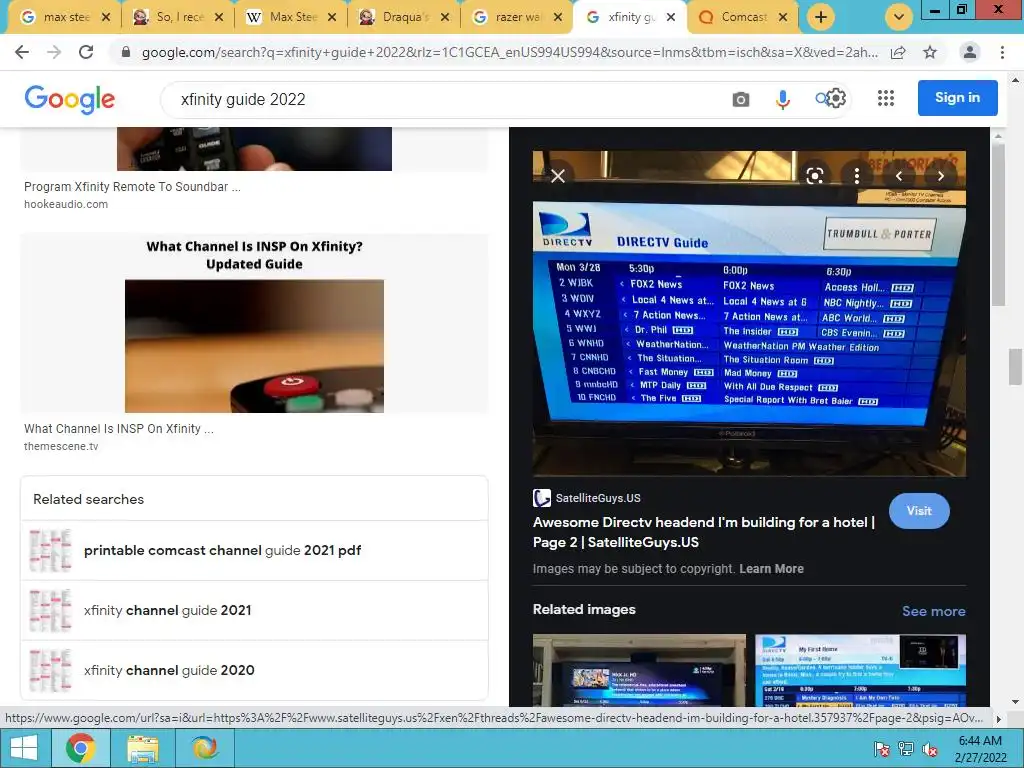Go forward with the browser forward arrow
This screenshot has width=1024, height=768.
click(54, 52)
